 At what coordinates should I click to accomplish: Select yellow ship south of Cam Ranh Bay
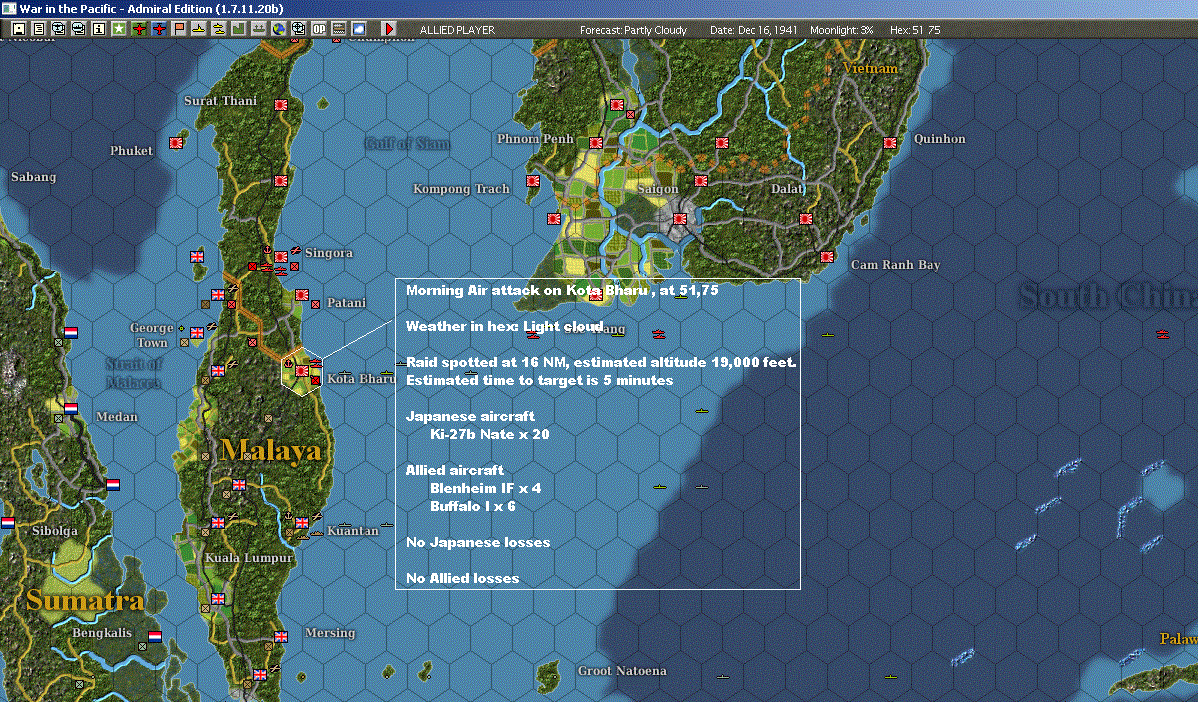point(827,335)
